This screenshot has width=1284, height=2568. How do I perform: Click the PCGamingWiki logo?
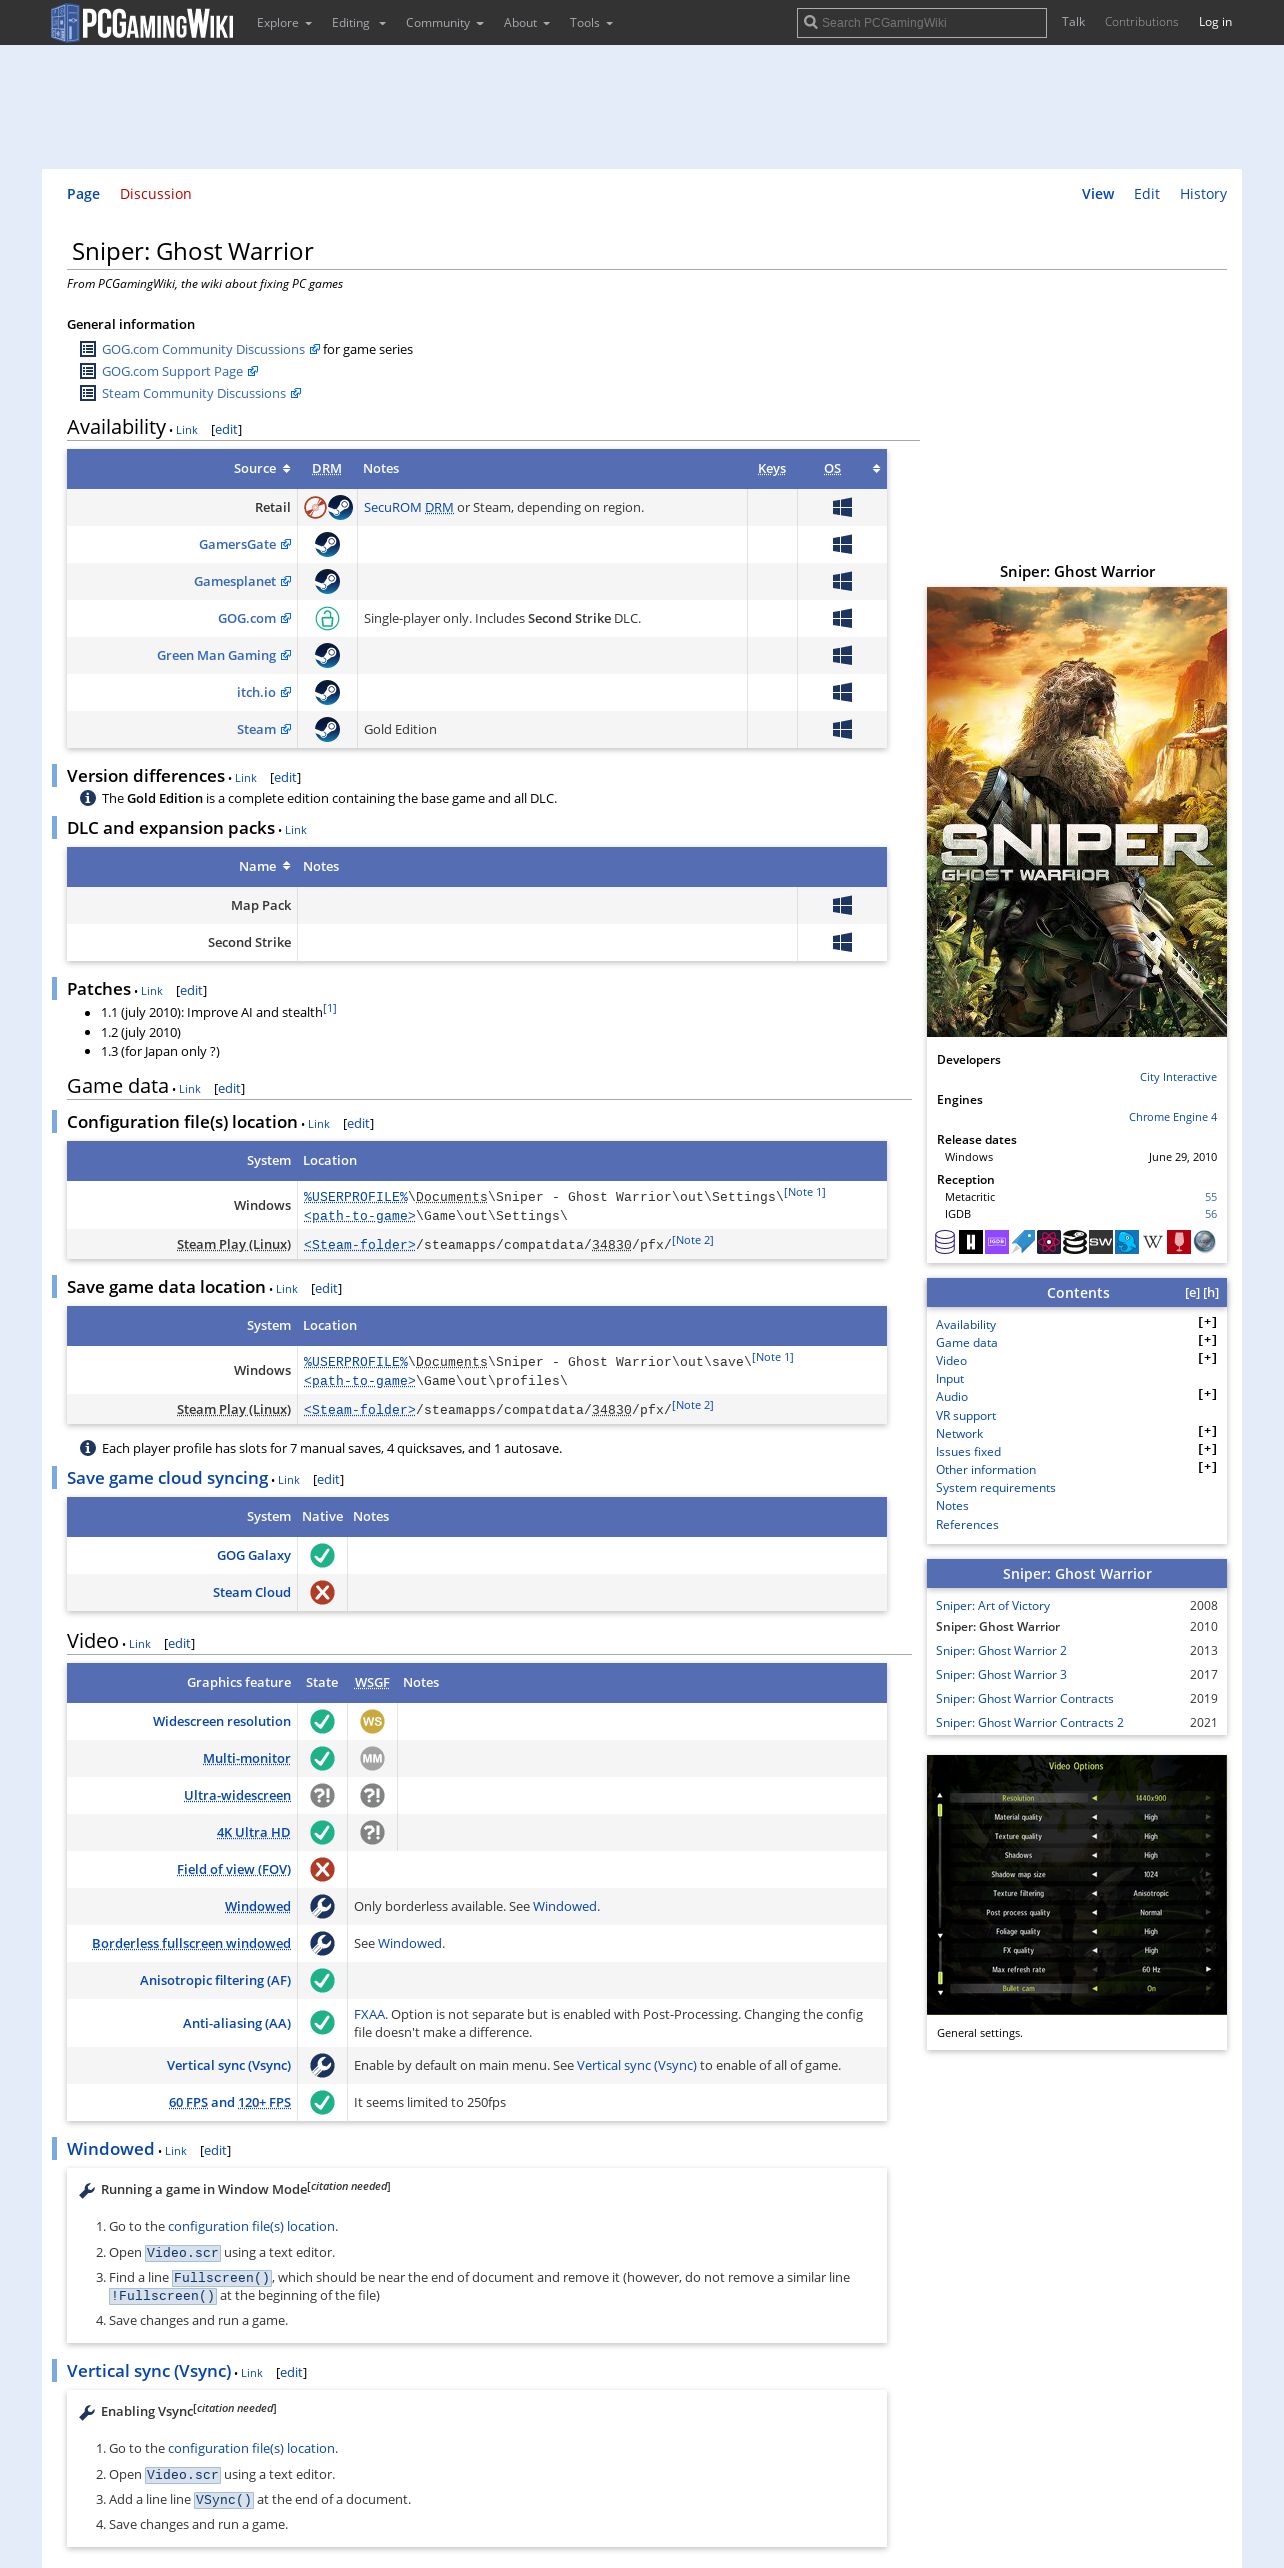142,22
